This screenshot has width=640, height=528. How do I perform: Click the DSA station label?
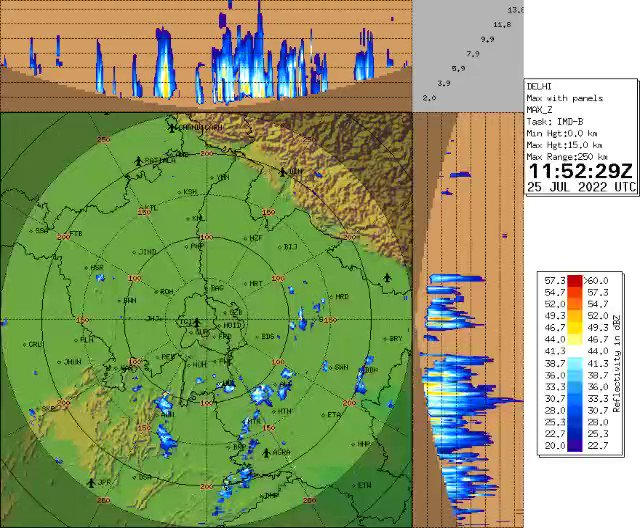point(145,477)
